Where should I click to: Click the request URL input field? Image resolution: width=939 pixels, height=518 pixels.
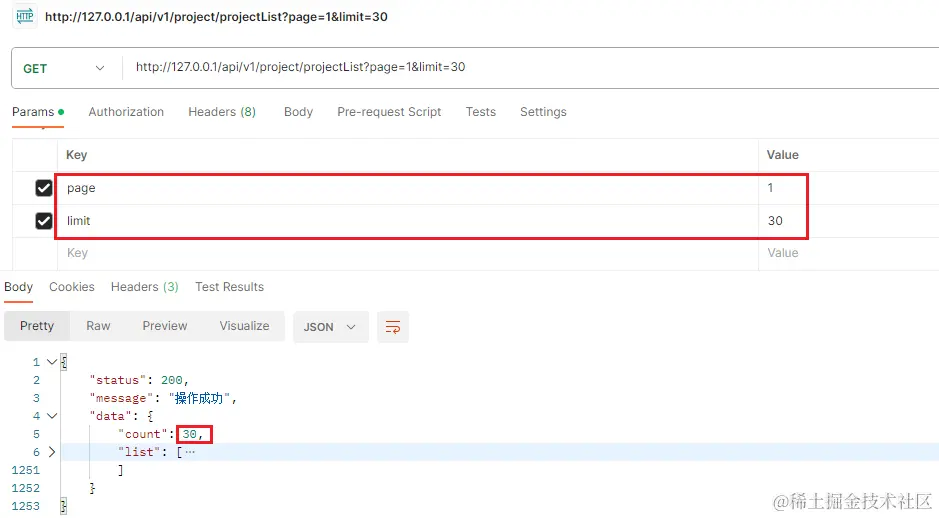click(x=531, y=68)
